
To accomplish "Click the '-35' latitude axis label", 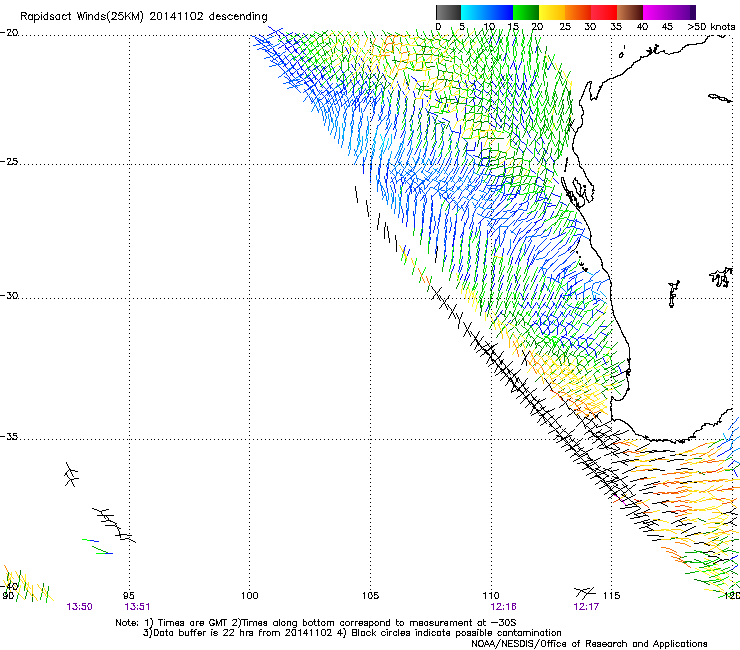I will tap(9, 437).
